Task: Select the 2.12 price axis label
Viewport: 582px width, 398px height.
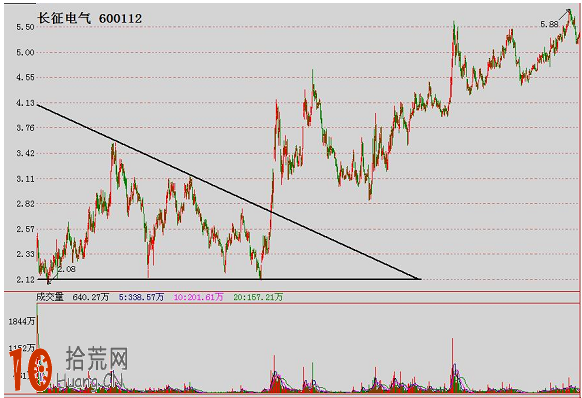Action: coord(25,280)
